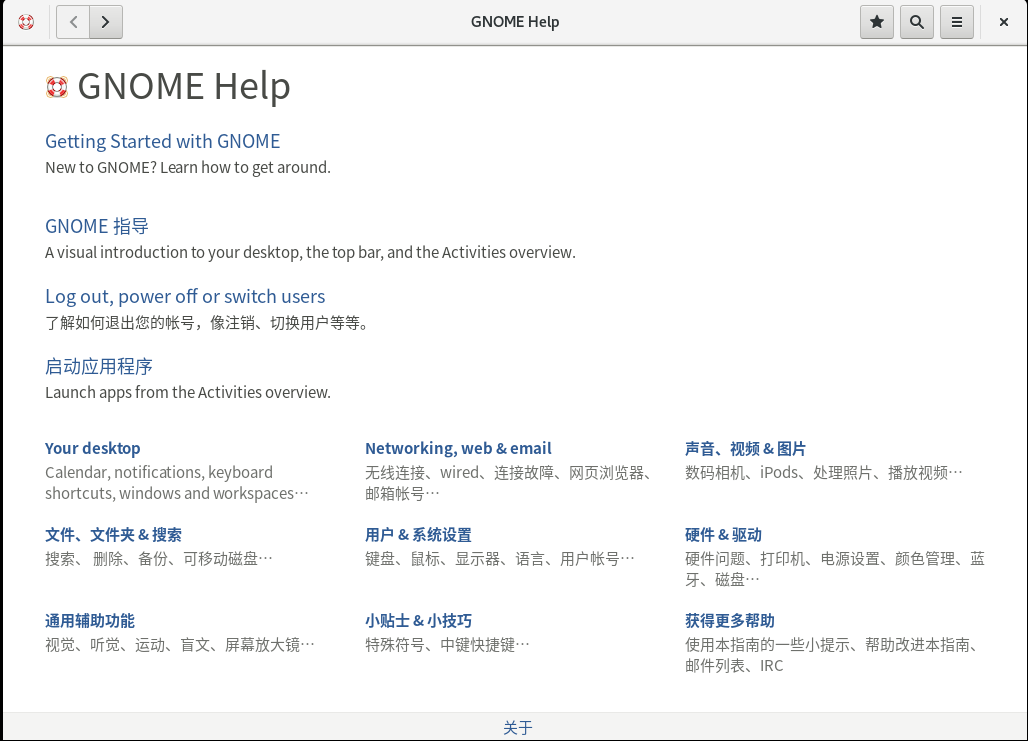Click the back navigation arrow
The height and width of the screenshot is (741, 1028).
(x=73, y=22)
